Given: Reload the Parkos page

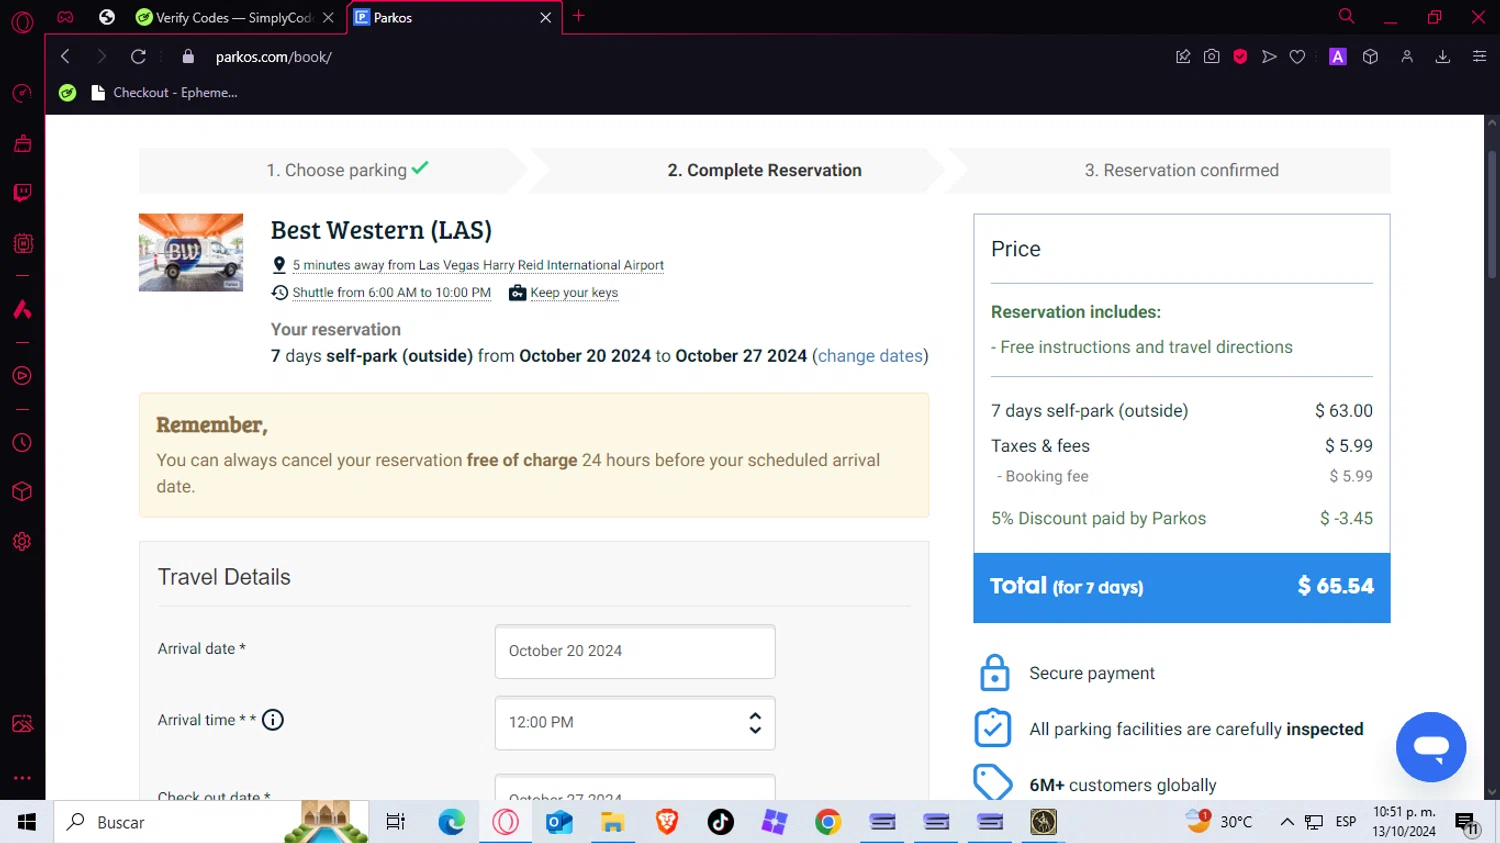Looking at the screenshot, I should (x=138, y=57).
